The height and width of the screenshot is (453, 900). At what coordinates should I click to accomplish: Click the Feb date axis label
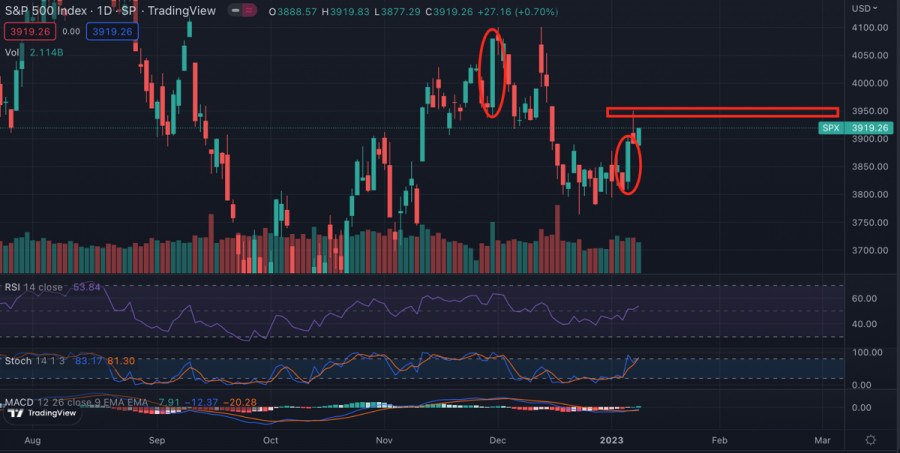tap(719, 440)
